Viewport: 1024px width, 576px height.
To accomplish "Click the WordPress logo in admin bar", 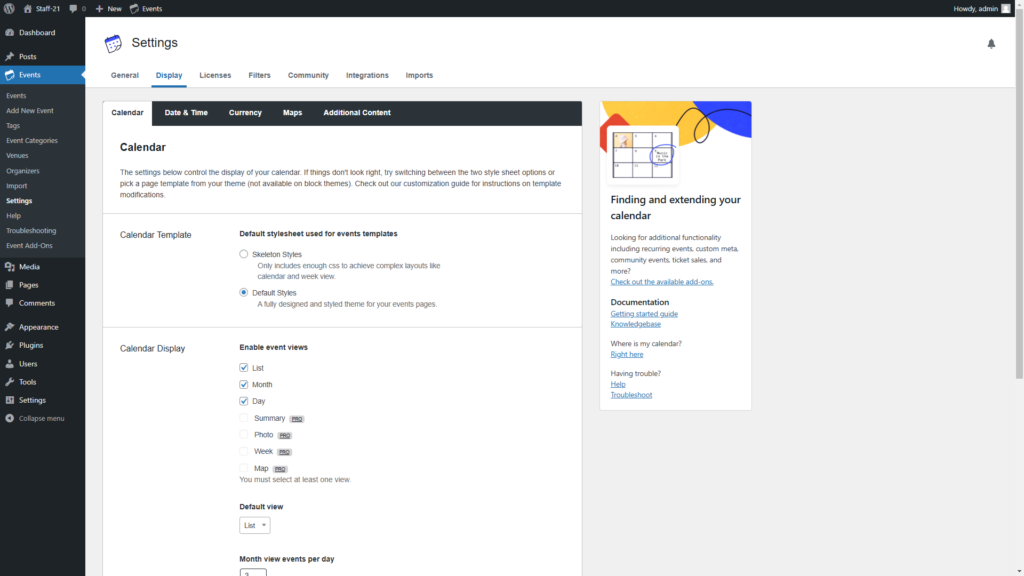I will coord(9,8).
